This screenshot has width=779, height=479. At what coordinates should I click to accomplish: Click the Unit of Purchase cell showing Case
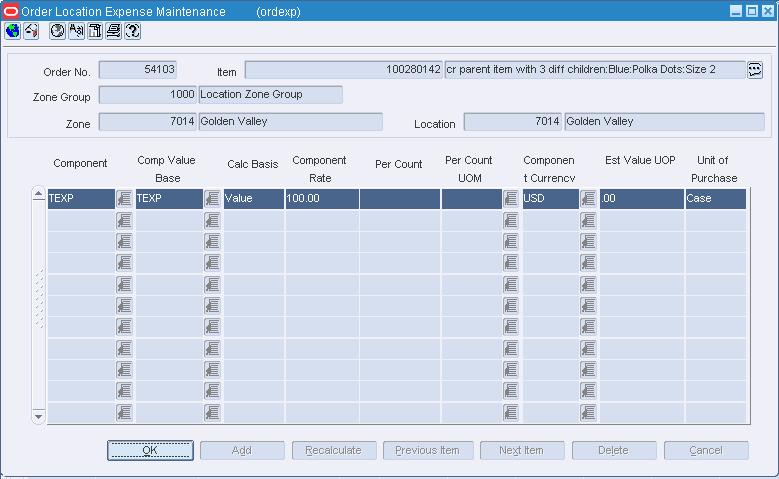pyautogui.click(x=715, y=199)
